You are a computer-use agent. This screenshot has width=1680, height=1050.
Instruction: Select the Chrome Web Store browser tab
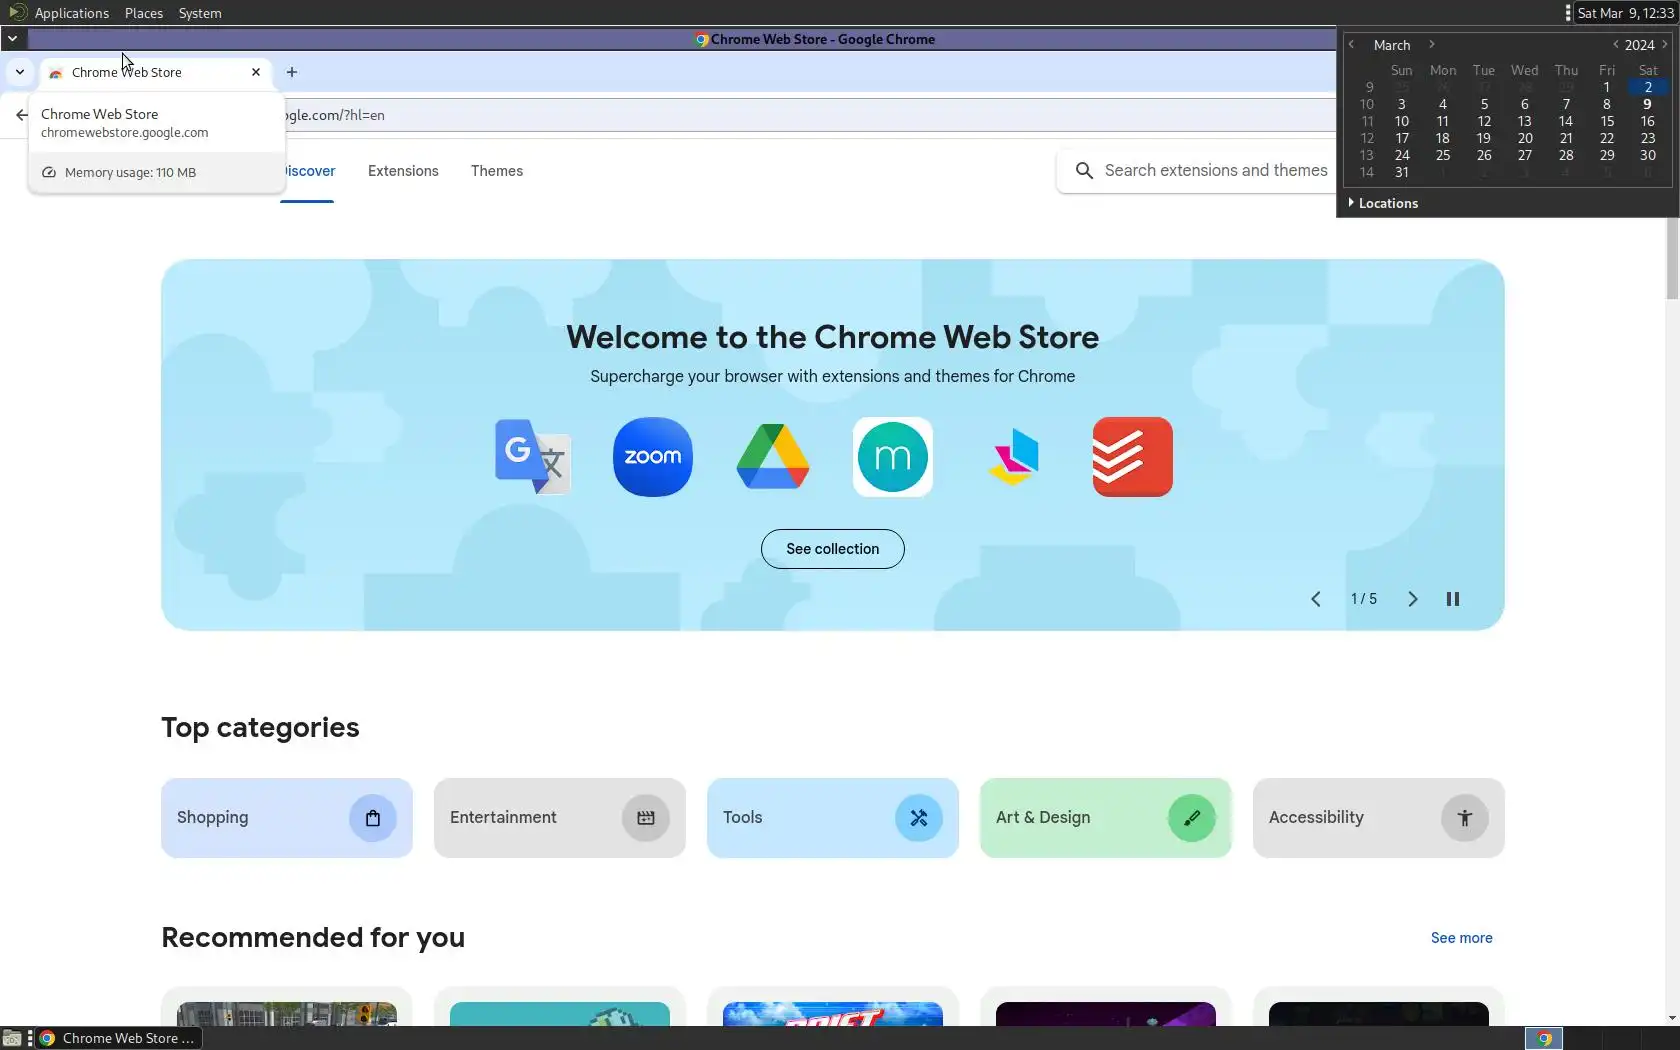[155, 72]
